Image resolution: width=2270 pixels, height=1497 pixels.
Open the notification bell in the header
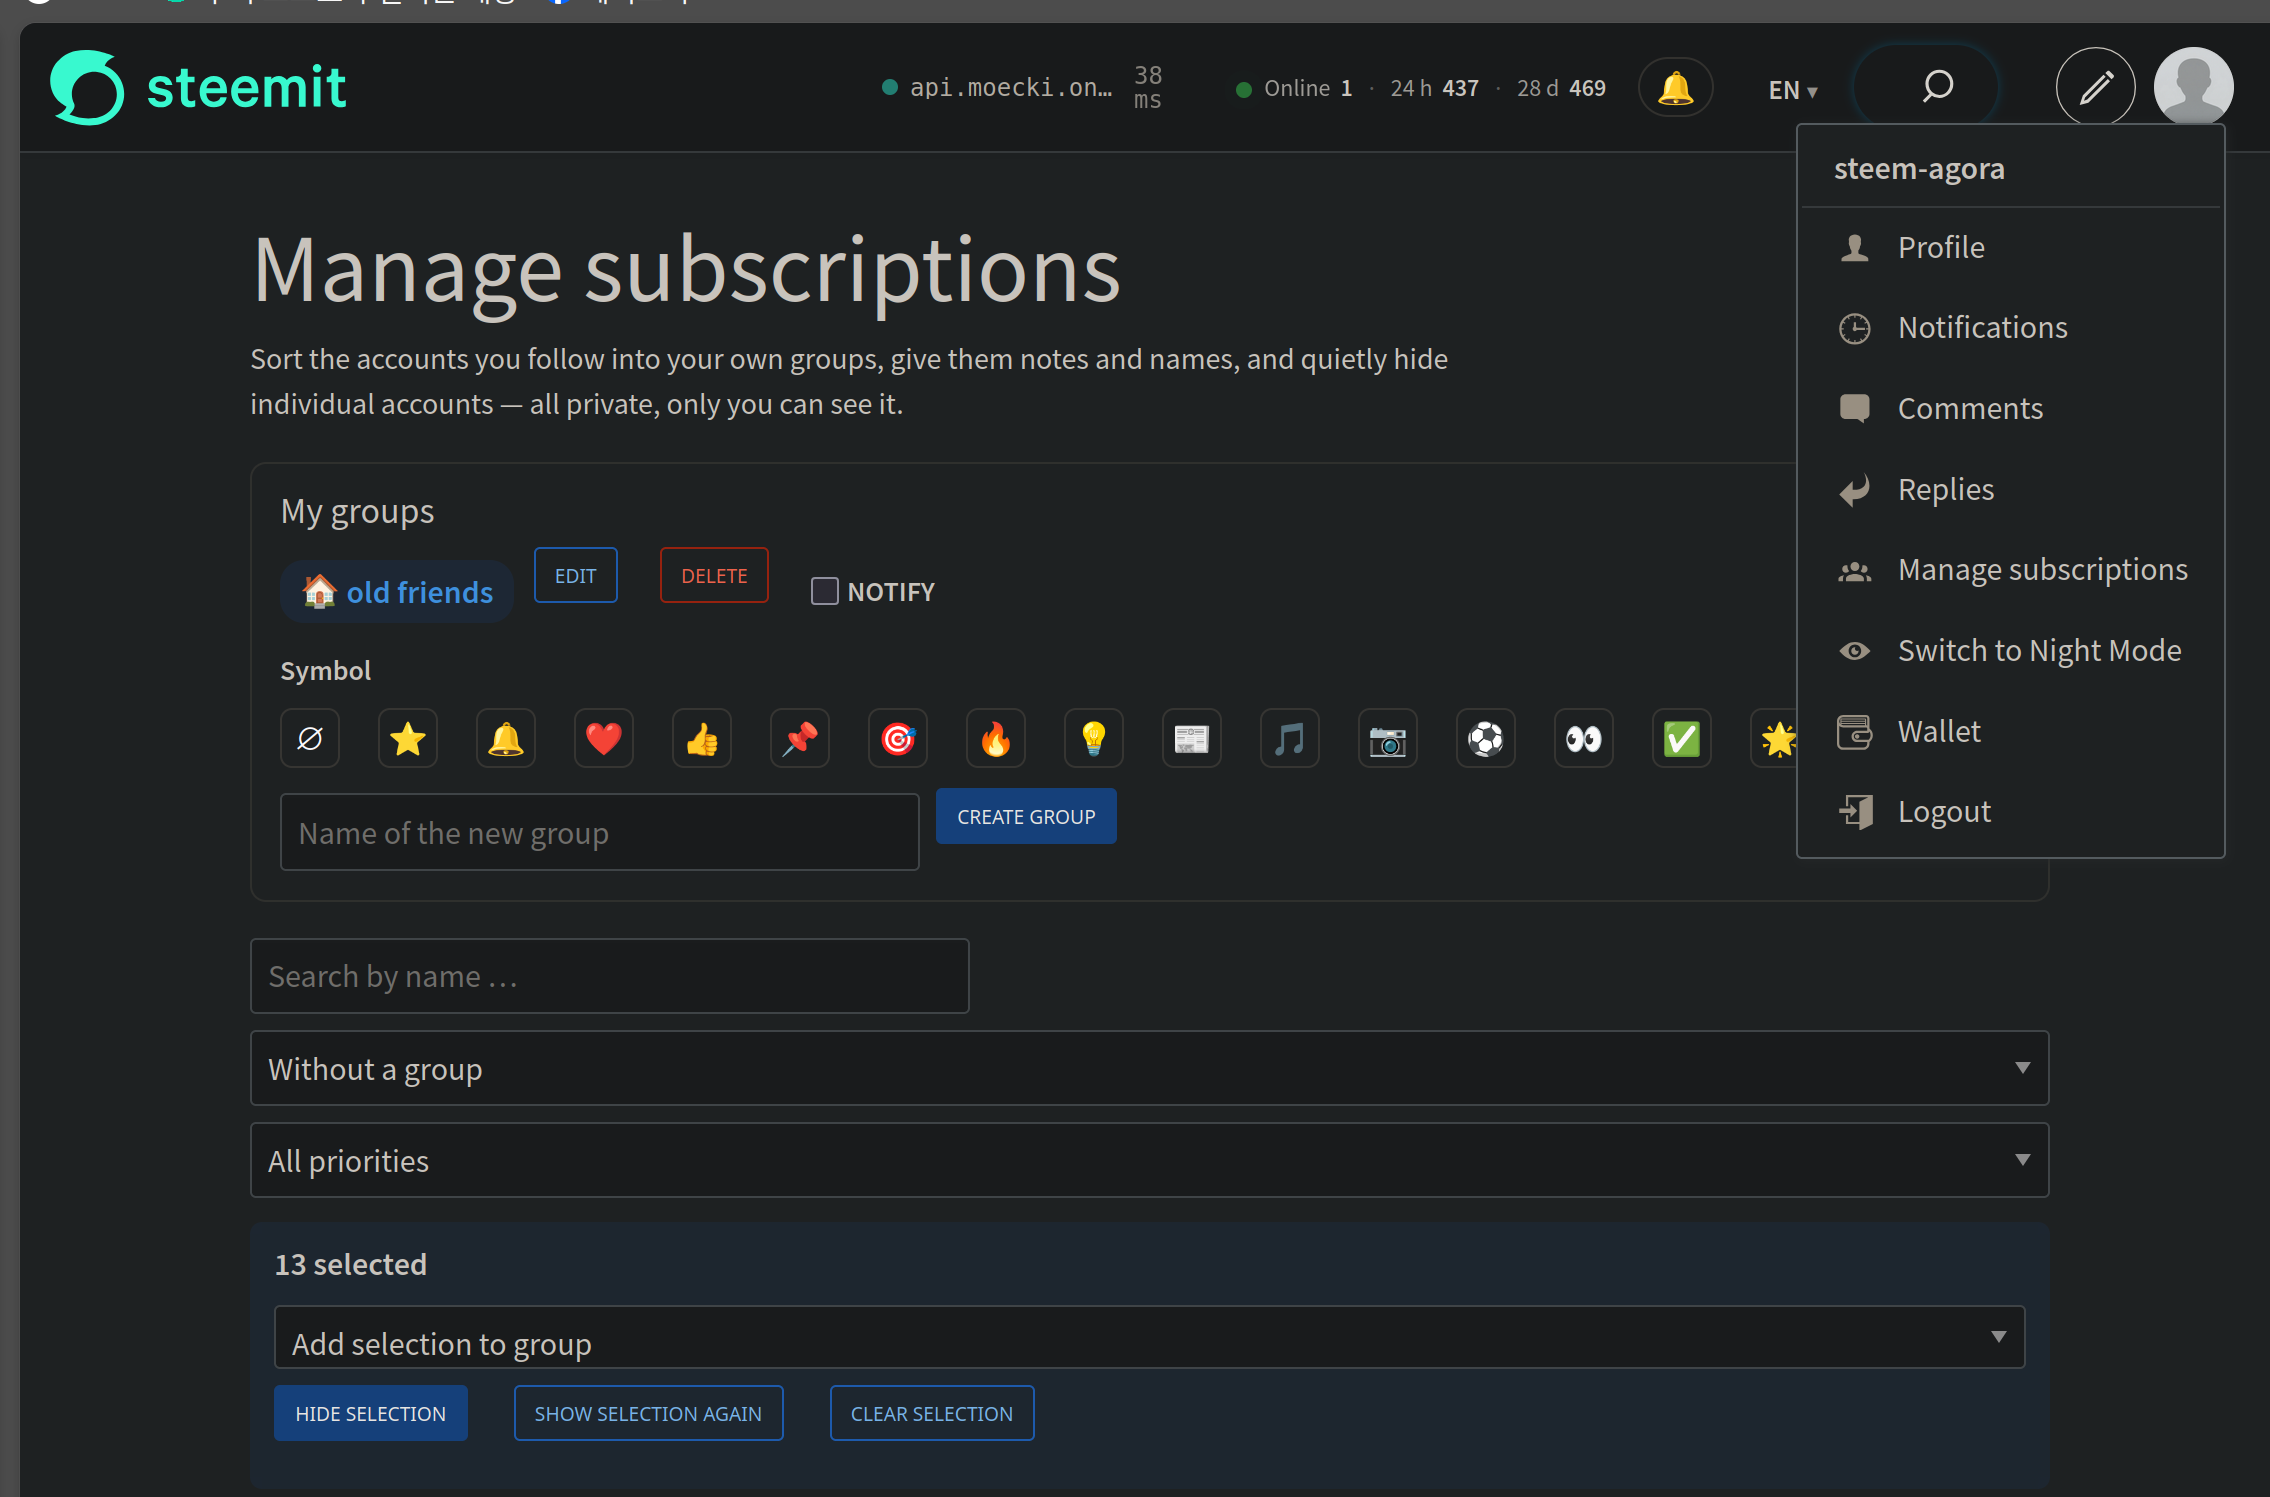1675,88
